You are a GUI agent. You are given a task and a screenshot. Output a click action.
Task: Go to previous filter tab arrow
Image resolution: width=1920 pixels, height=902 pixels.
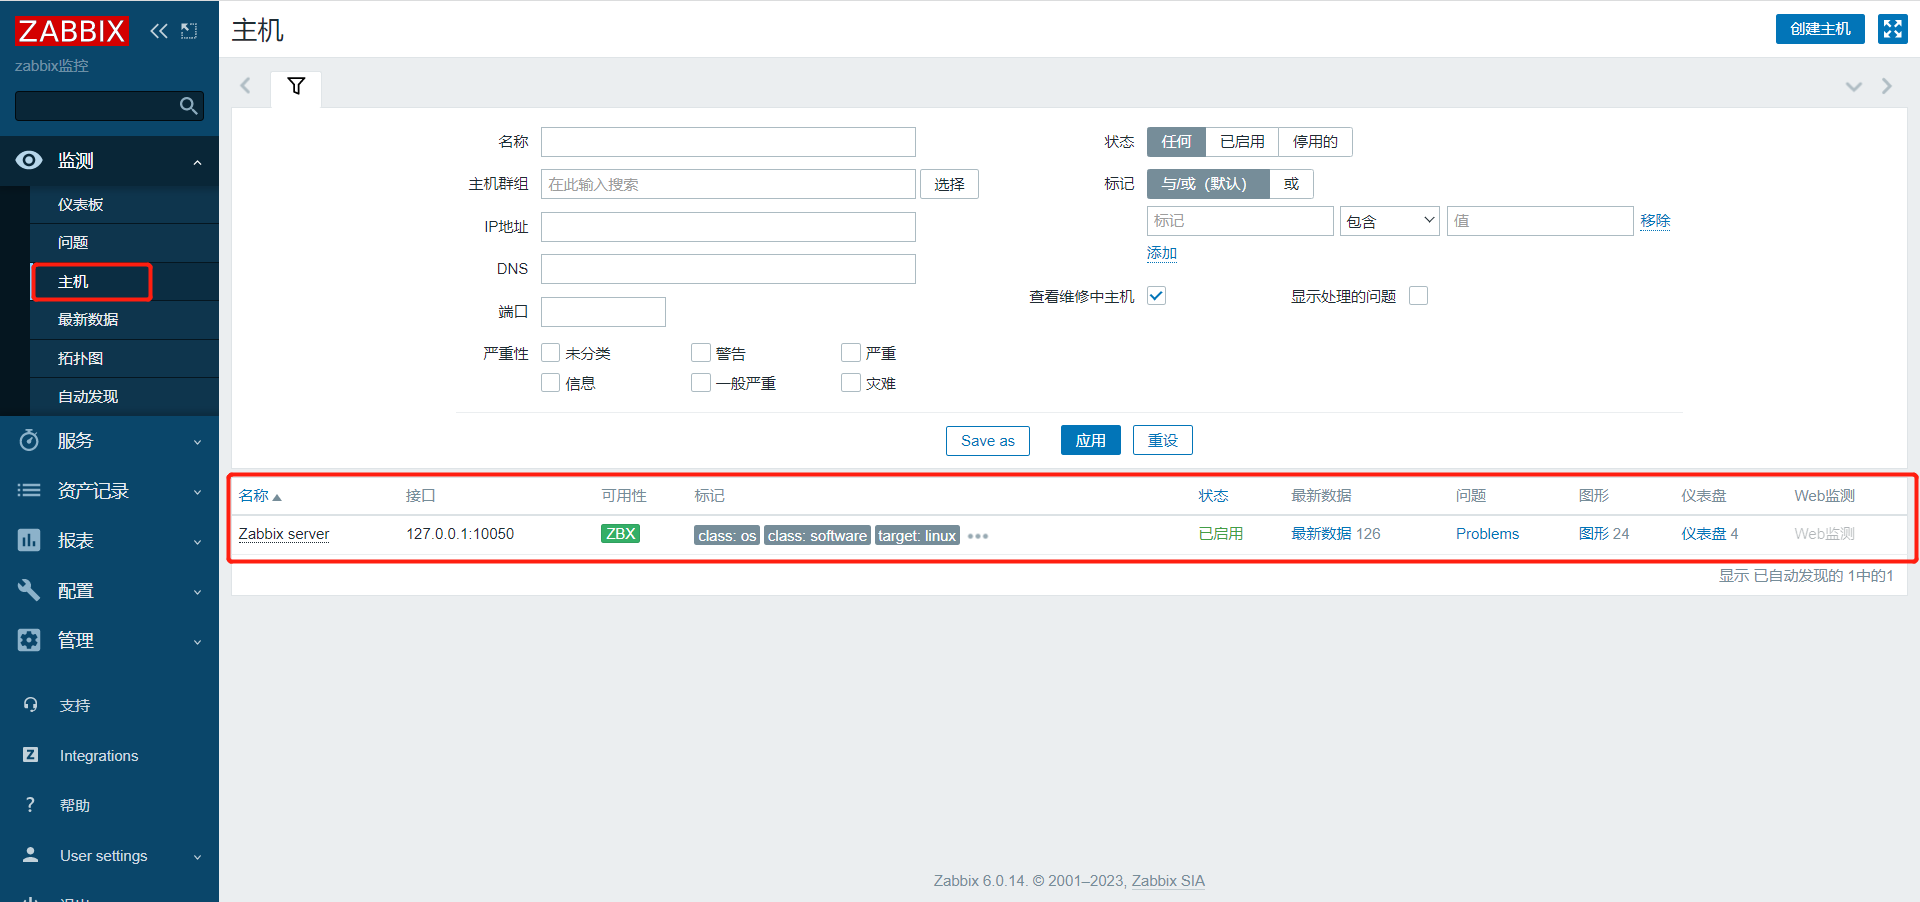(245, 86)
